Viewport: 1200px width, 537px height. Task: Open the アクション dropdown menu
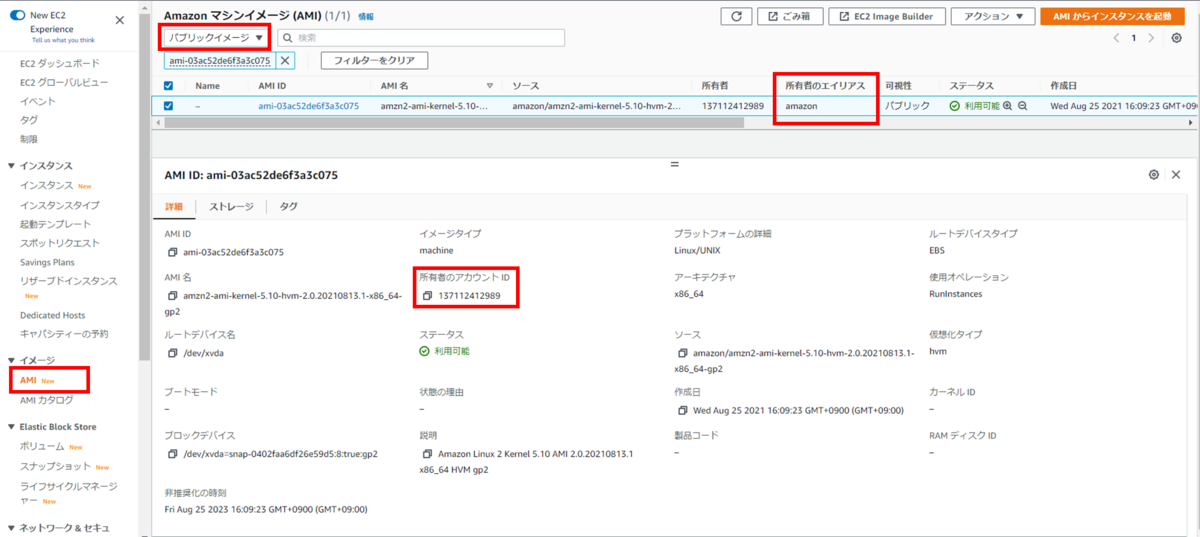(x=992, y=16)
